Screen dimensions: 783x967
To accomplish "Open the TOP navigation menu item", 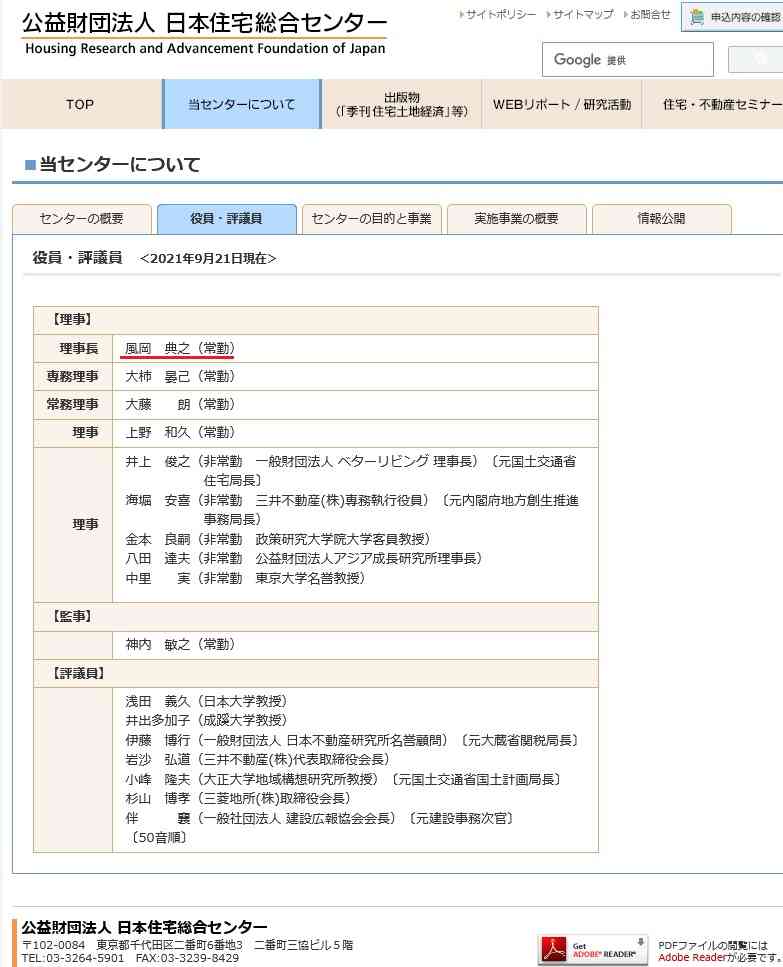I will 80,104.
